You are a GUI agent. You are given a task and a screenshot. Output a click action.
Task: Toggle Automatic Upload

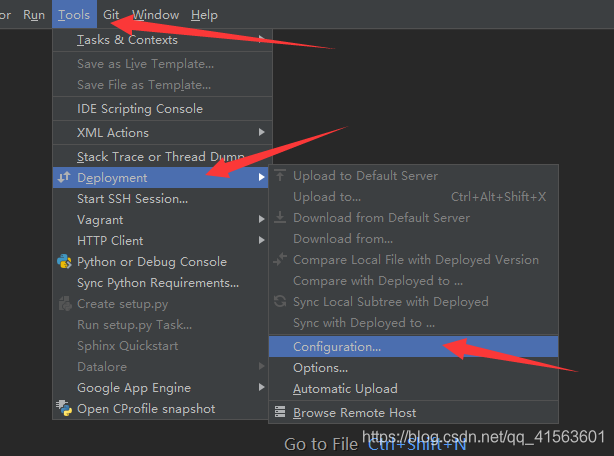coord(414,389)
